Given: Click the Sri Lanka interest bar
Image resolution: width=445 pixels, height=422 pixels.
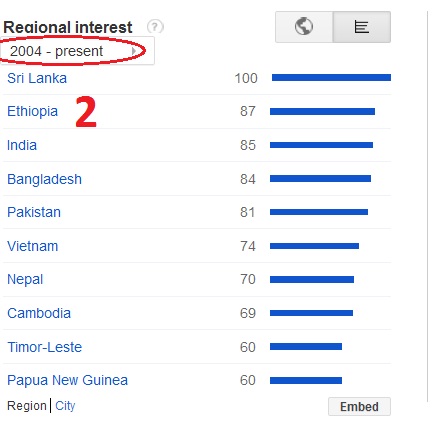Looking at the screenshot, I should point(331,78).
